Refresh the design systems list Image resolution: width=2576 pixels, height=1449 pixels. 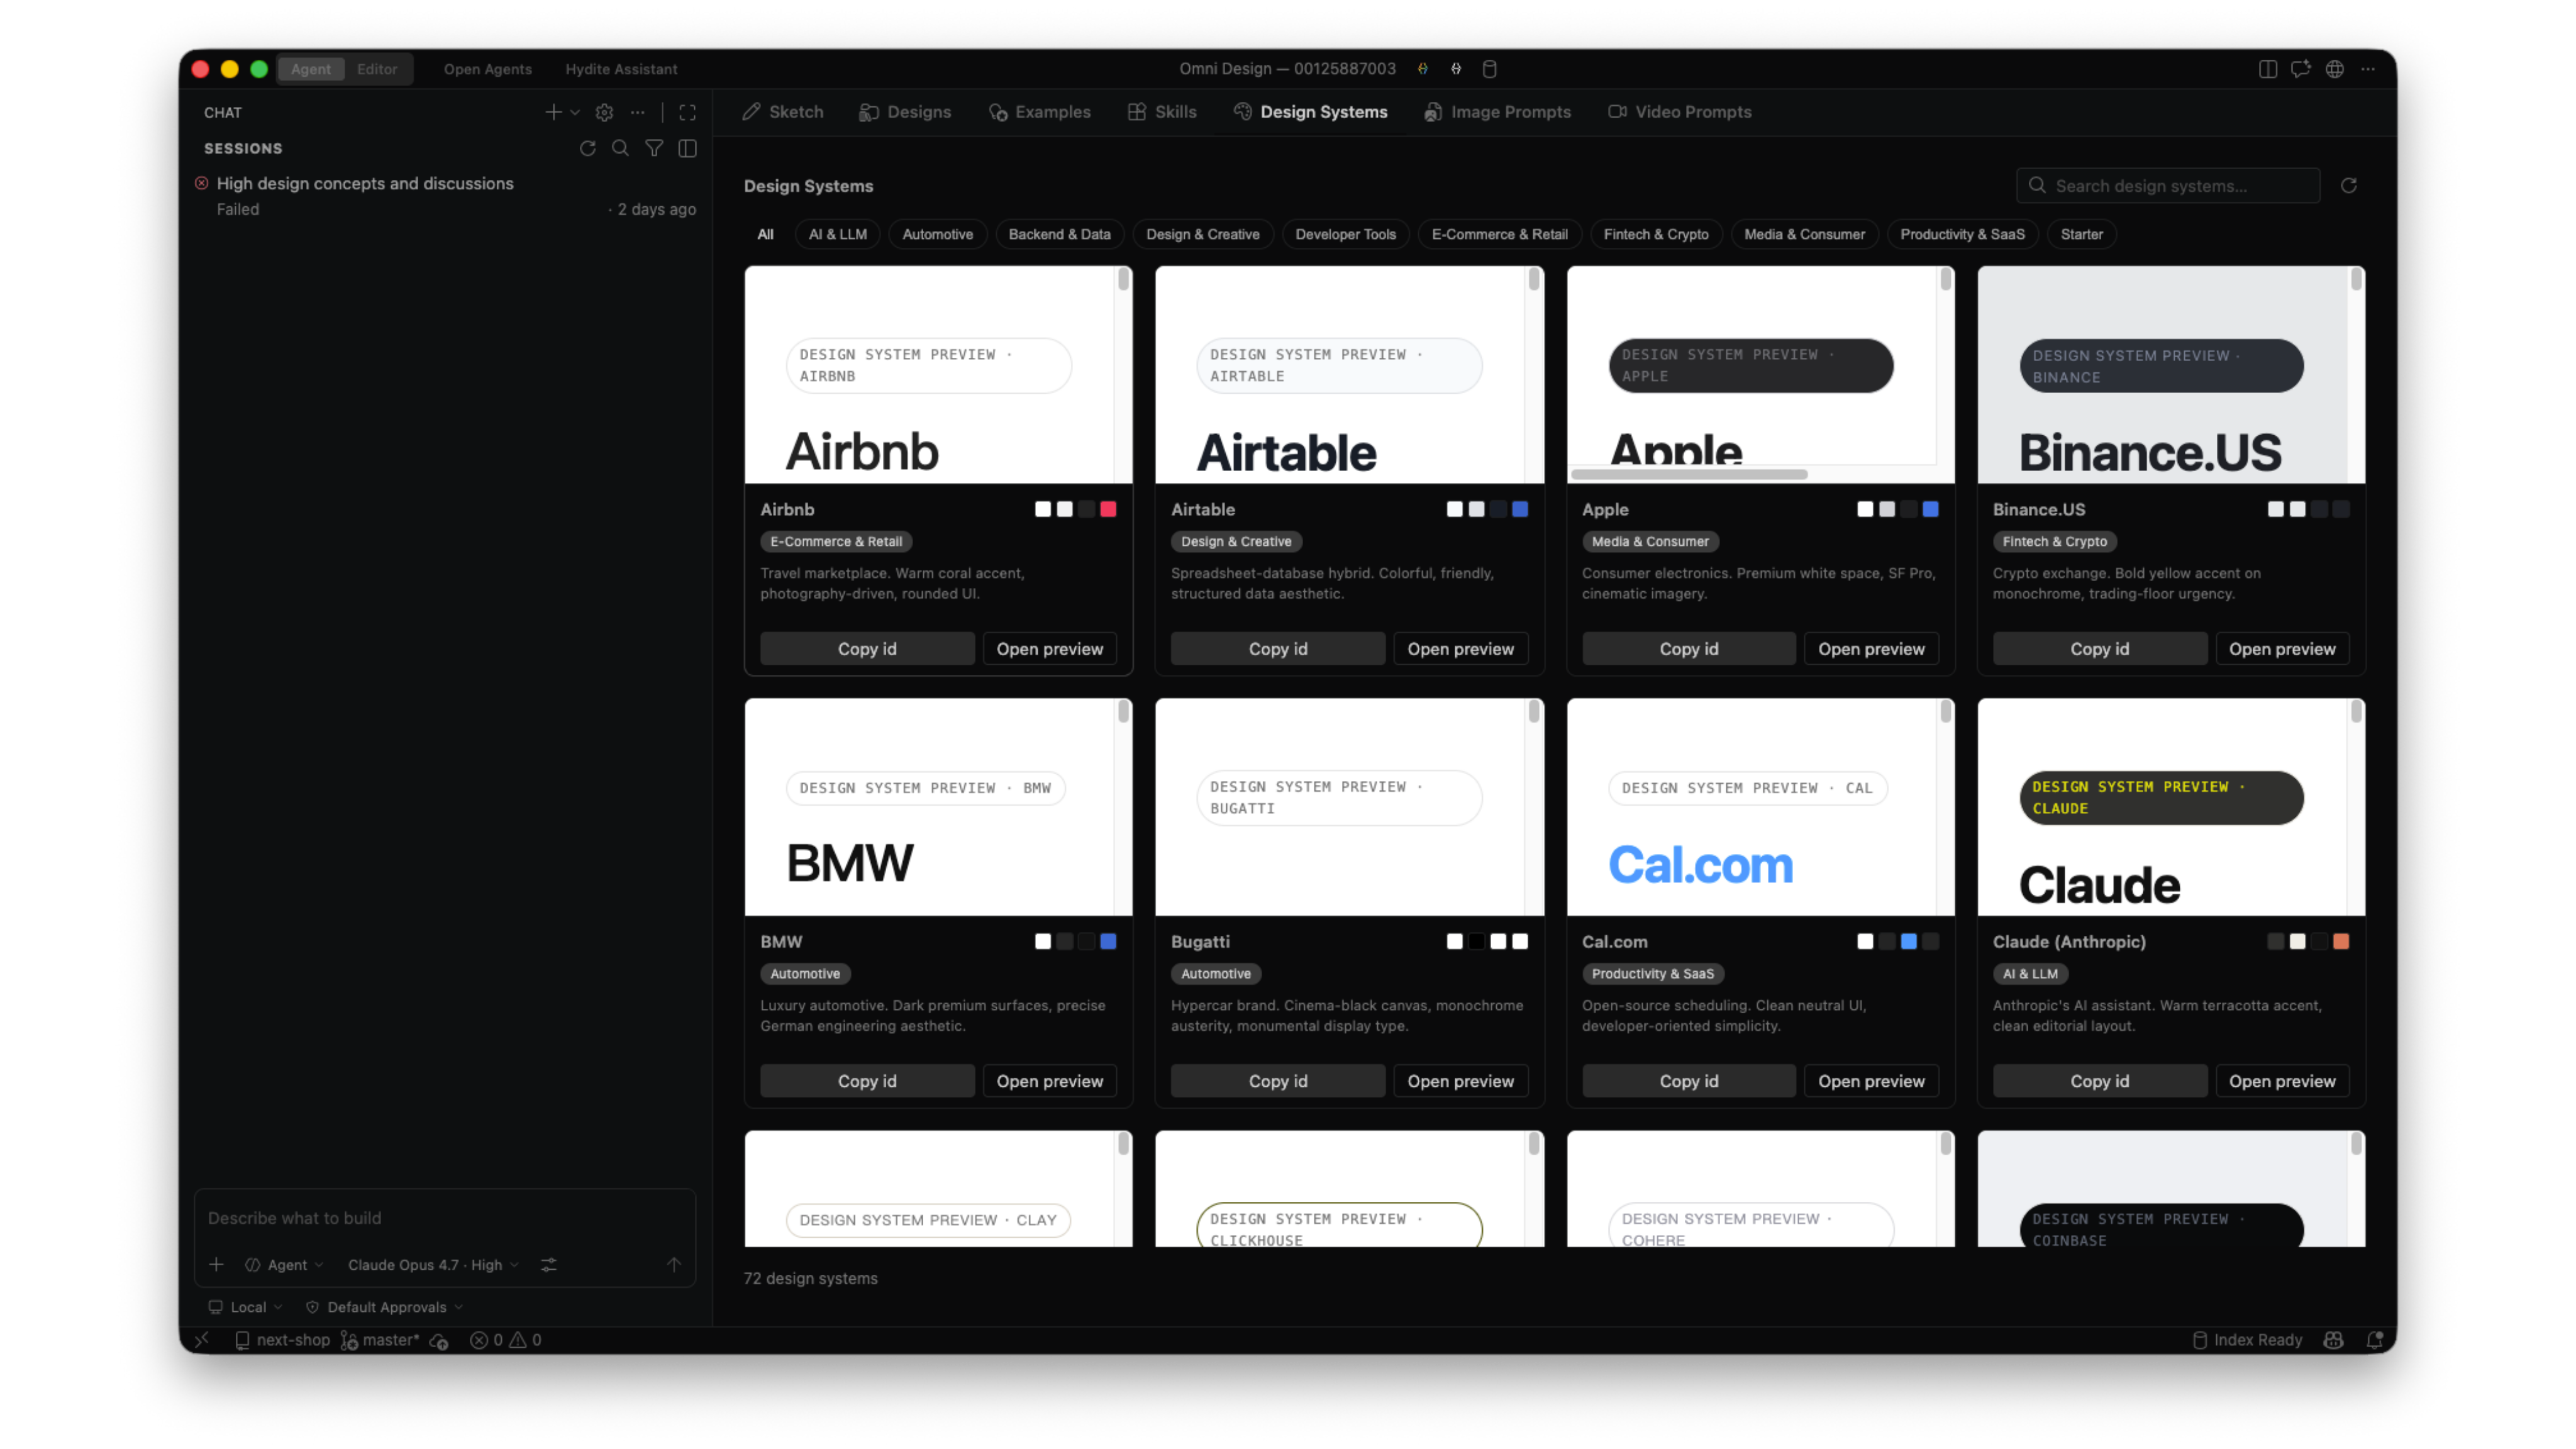(2348, 186)
